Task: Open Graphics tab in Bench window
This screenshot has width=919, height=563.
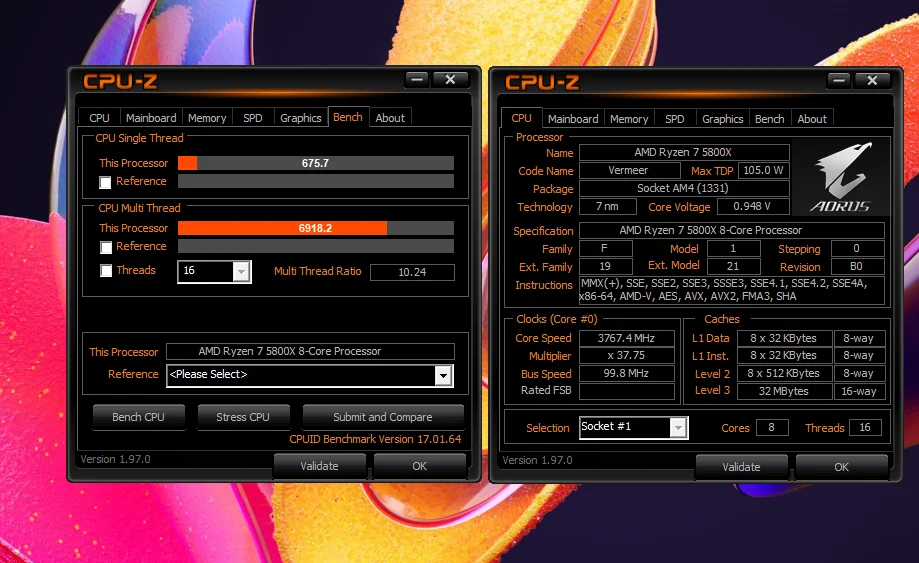Action: [301, 118]
